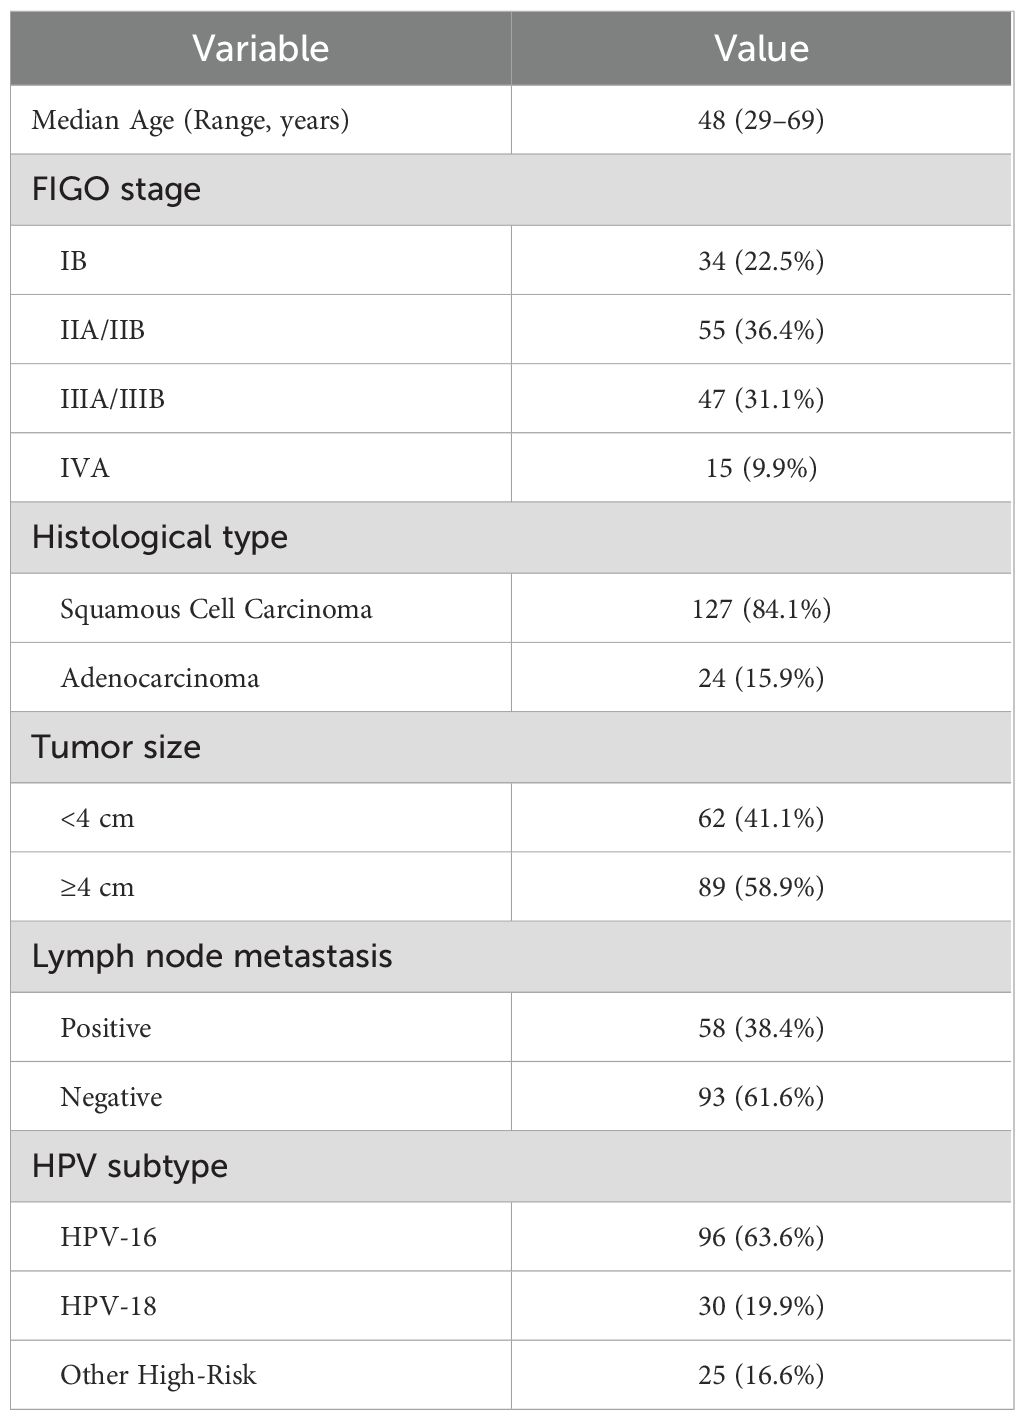Click the <4 cm row label
Image resolution: width=1025 pixels, height=1420 pixels.
pyautogui.click(x=96, y=818)
